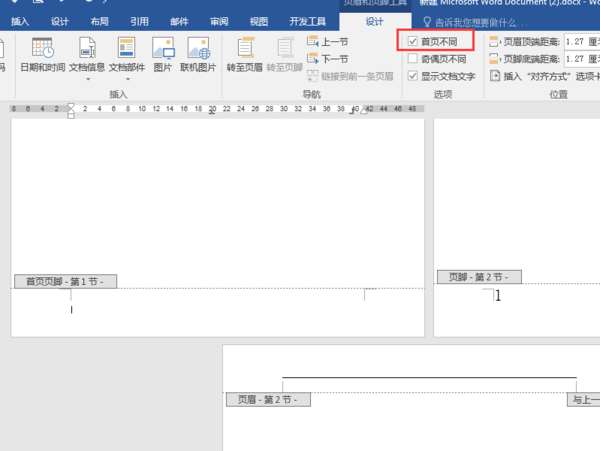Click the Footer Section 2 label
Viewport: 600px width, 451px height.
tap(479, 277)
